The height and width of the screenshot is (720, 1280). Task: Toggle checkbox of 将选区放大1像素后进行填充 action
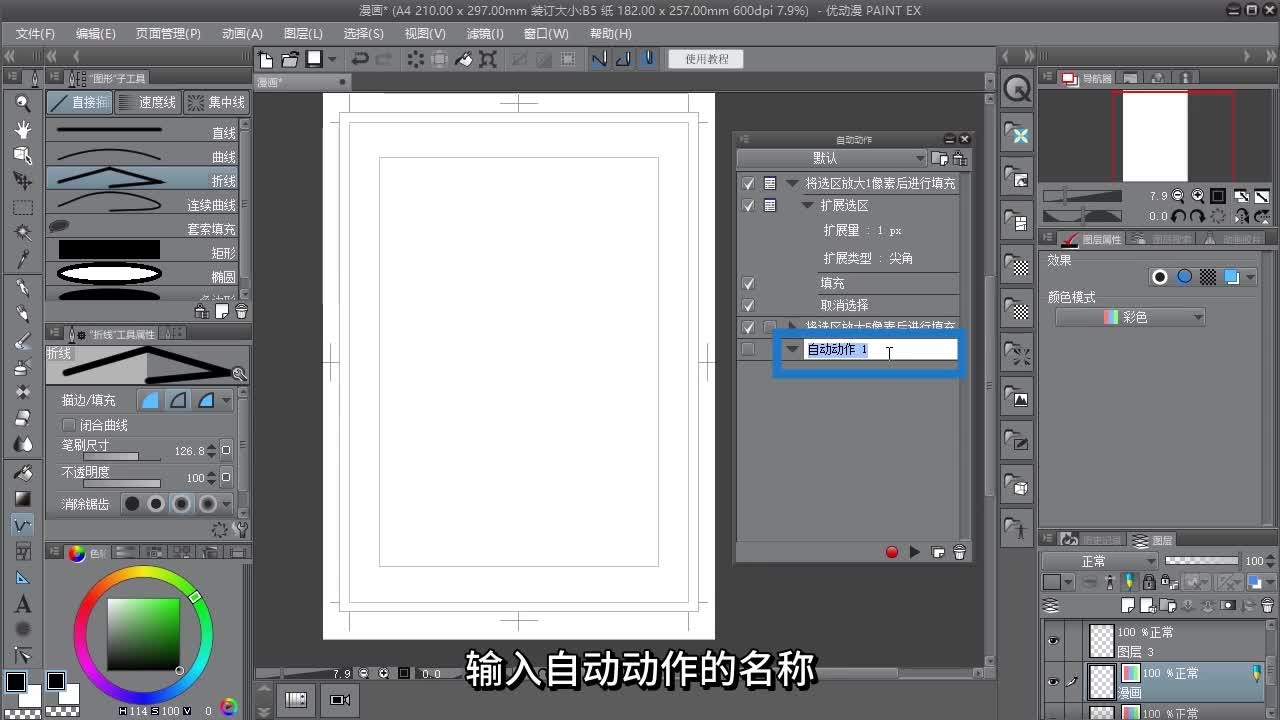[748, 183]
